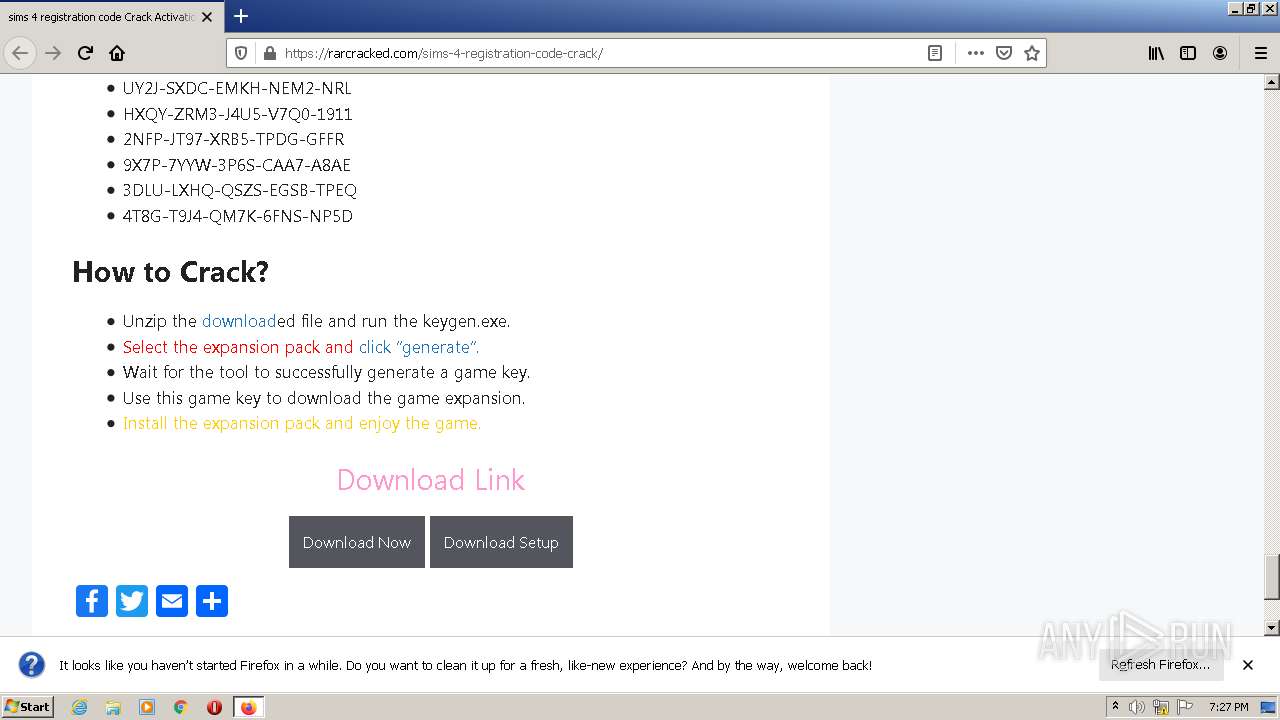Screen dimensions: 1280x720
Task: Click the Download Link heading
Action: click(431, 480)
